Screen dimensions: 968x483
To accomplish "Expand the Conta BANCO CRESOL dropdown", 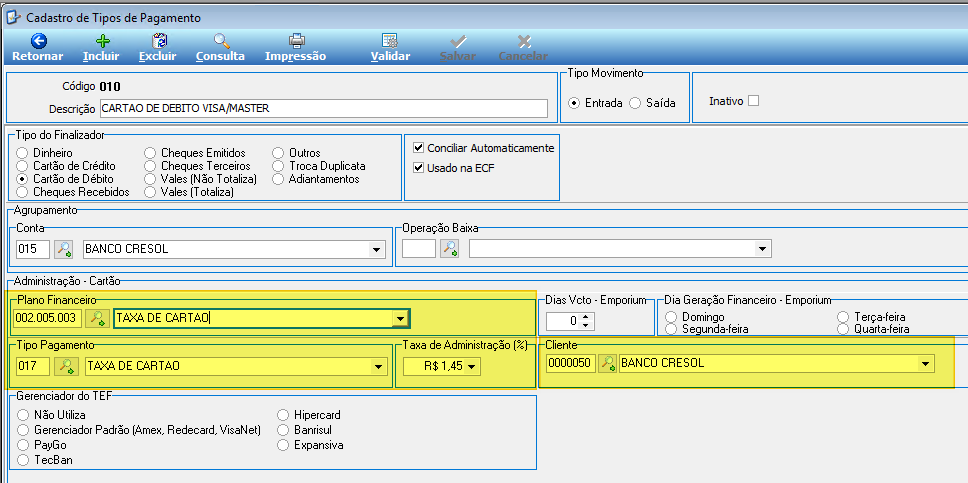I will pos(375,250).
